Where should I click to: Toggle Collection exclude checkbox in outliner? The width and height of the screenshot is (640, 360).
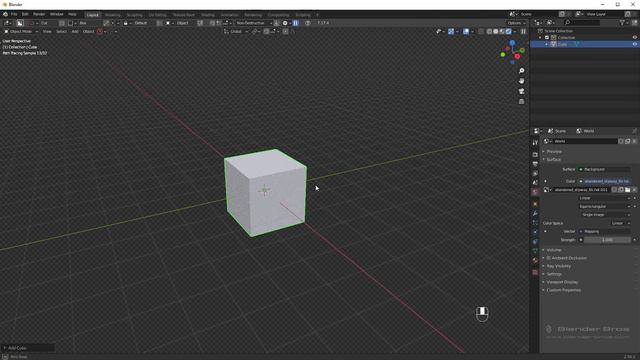point(547,38)
